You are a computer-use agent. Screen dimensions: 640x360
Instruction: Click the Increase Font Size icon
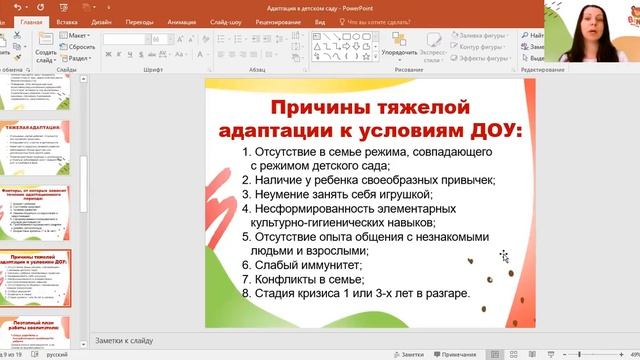180,39
